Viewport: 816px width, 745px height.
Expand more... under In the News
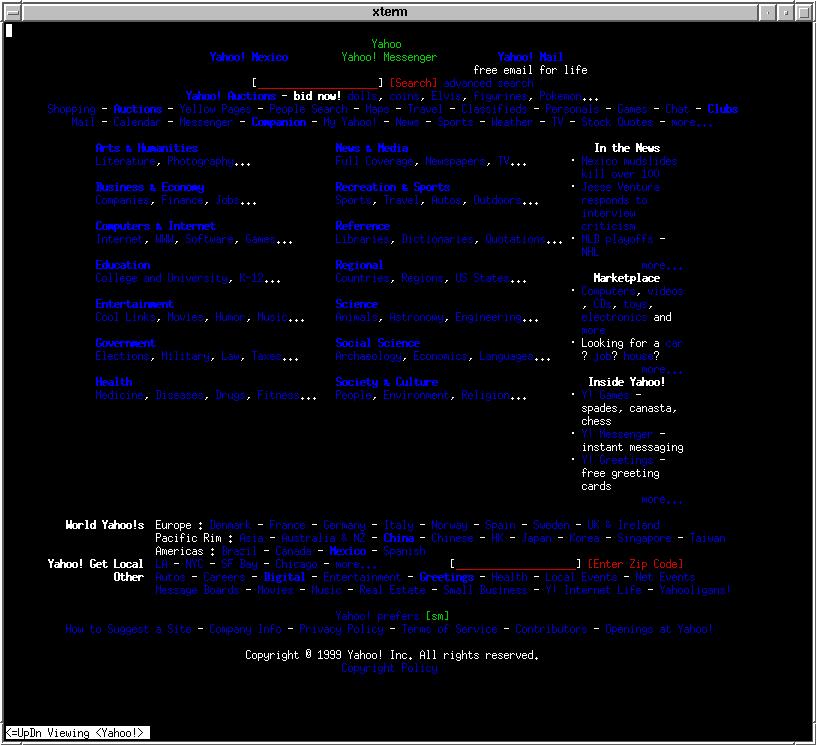tap(662, 266)
